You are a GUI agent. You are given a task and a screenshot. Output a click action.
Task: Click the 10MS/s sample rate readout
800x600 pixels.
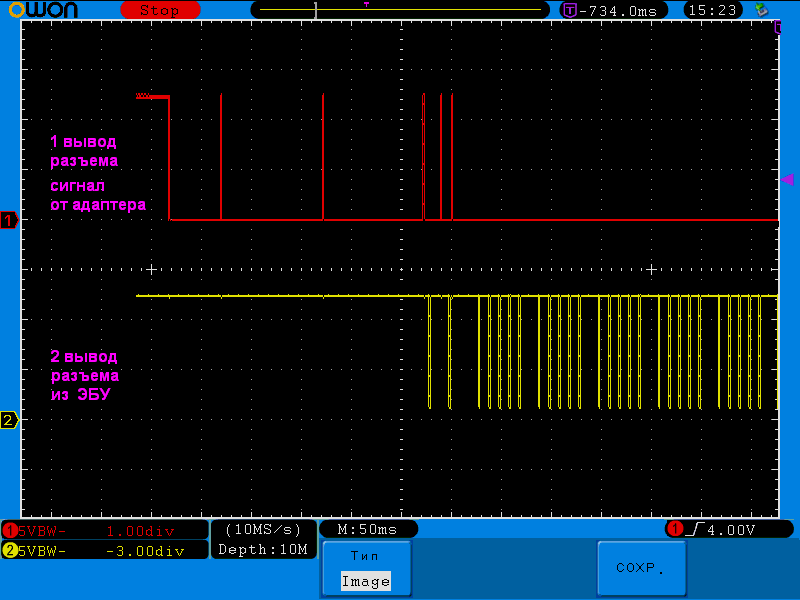263,529
